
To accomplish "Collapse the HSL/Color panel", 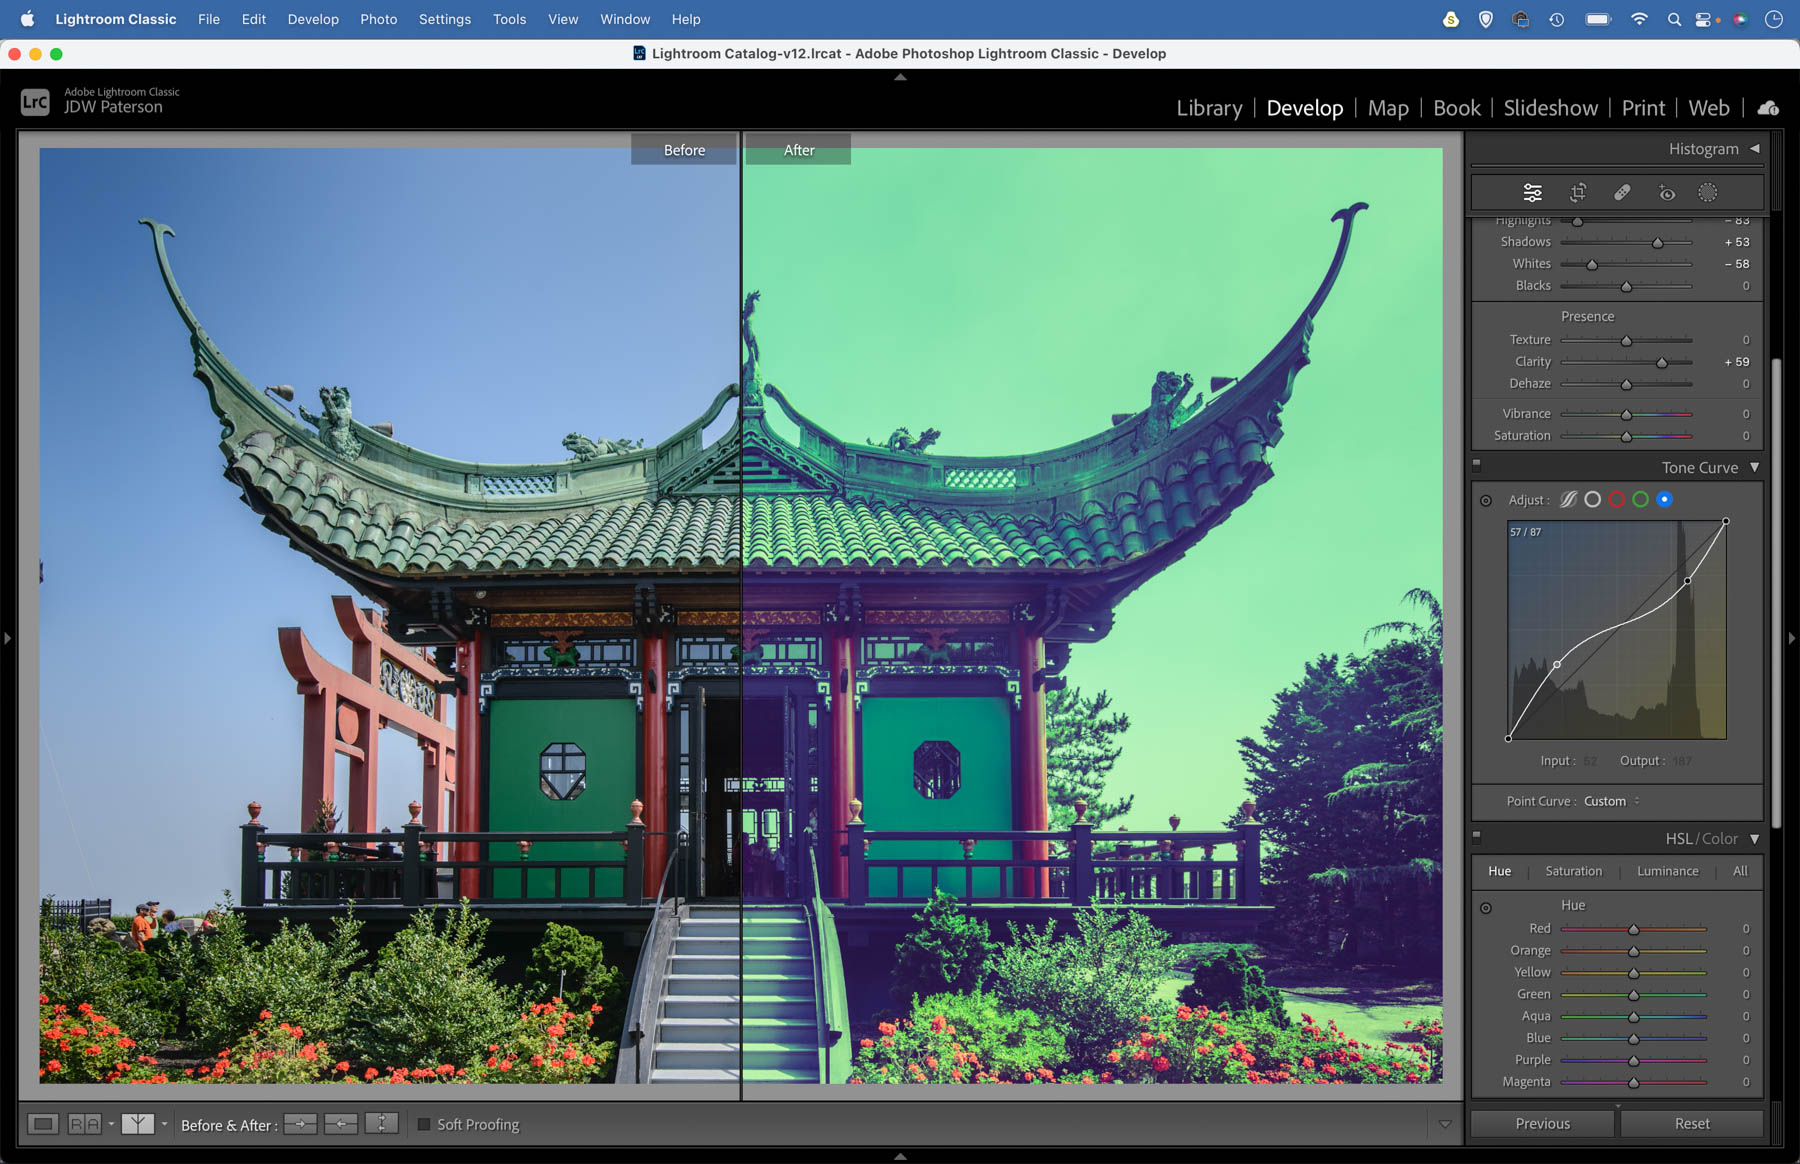I will coord(1755,839).
